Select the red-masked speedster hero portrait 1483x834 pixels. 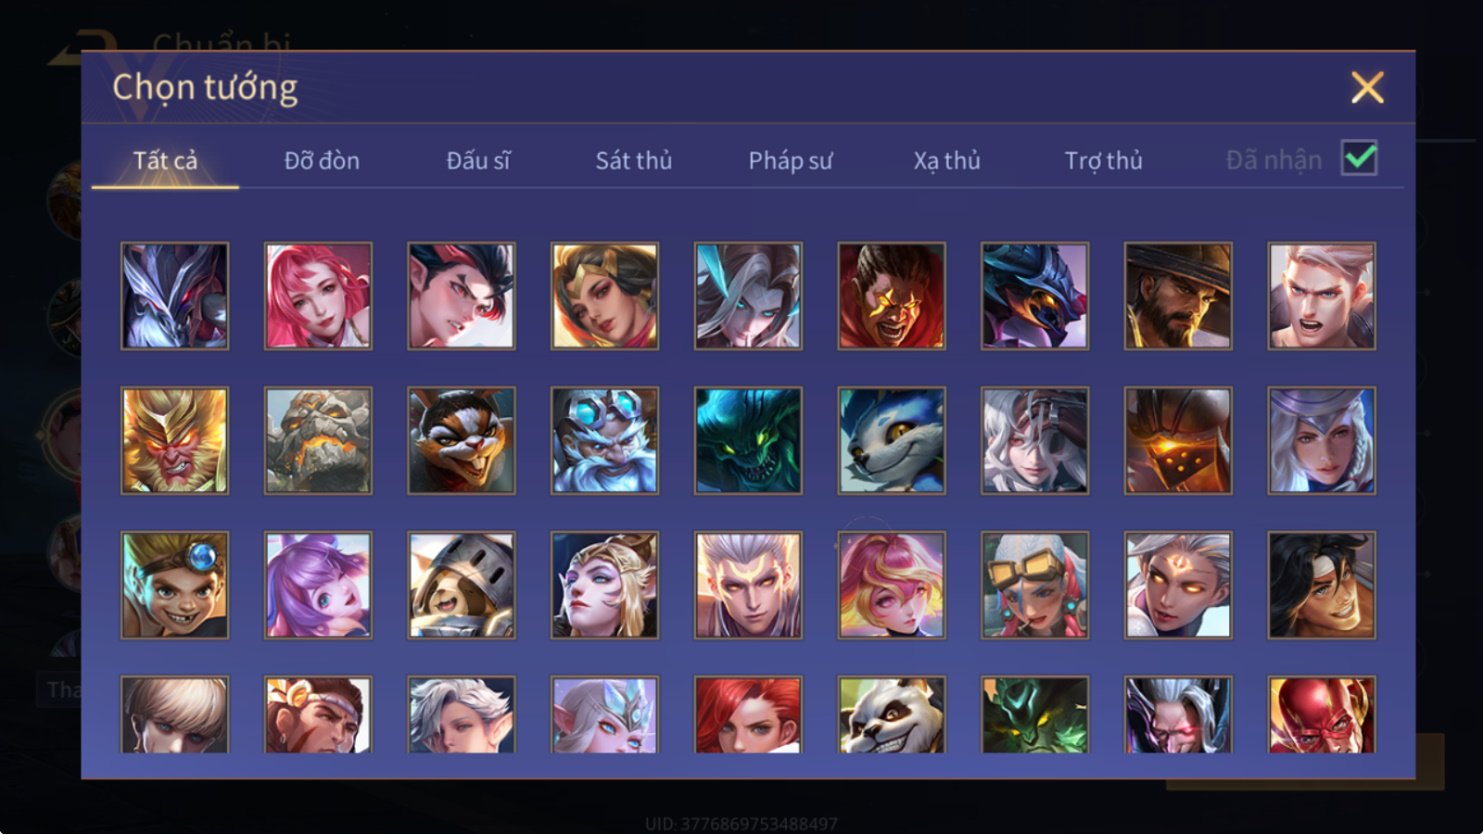1321,715
